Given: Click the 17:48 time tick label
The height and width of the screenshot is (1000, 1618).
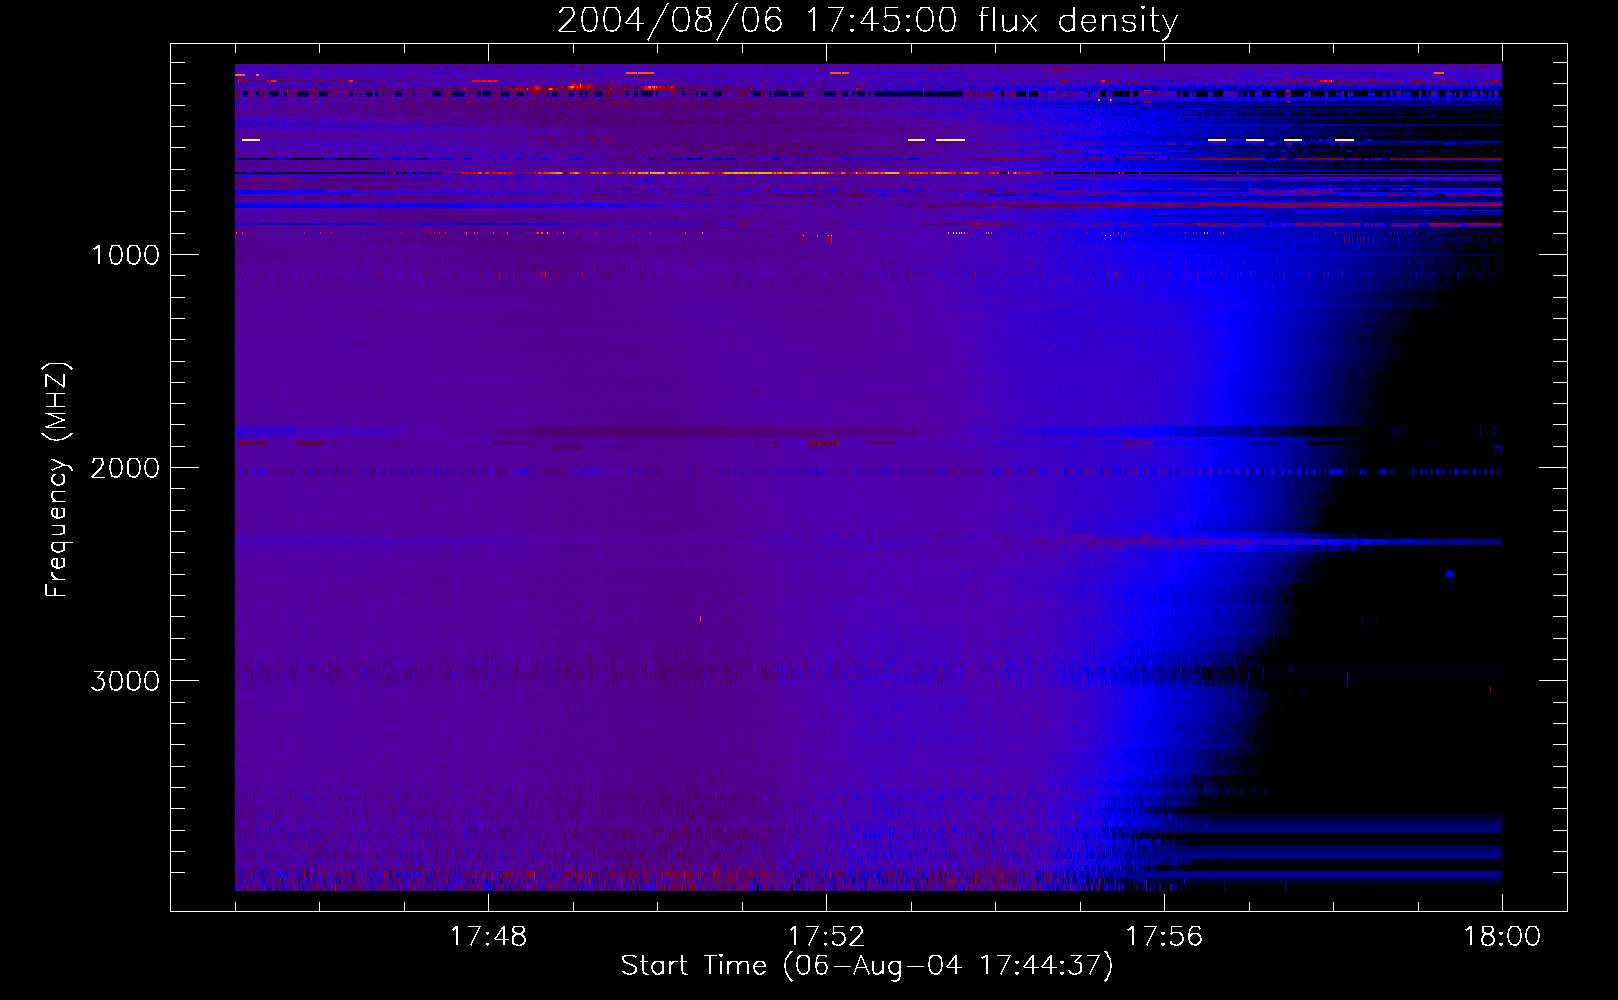Looking at the screenshot, I should (x=488, y=937).
